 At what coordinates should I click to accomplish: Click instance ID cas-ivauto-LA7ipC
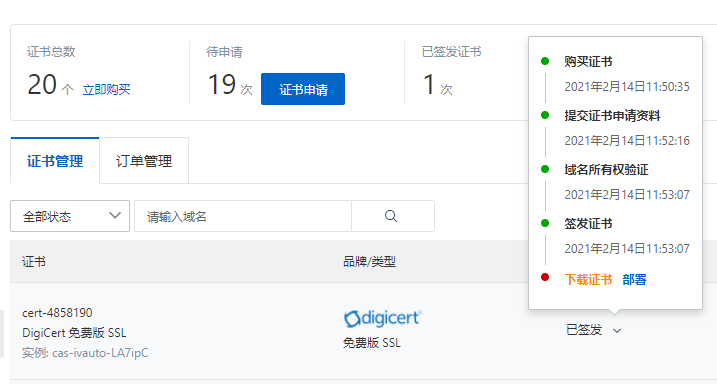pos(100,353)
